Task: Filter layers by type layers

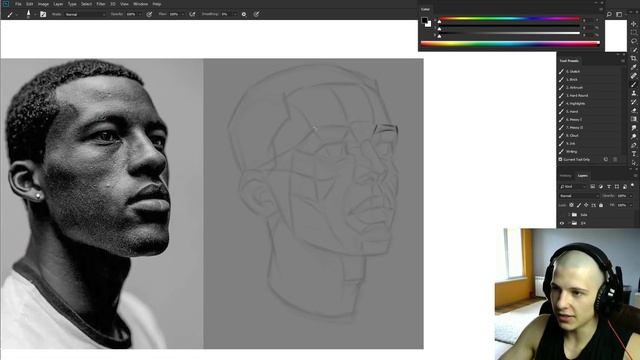Action: [609, 187]
